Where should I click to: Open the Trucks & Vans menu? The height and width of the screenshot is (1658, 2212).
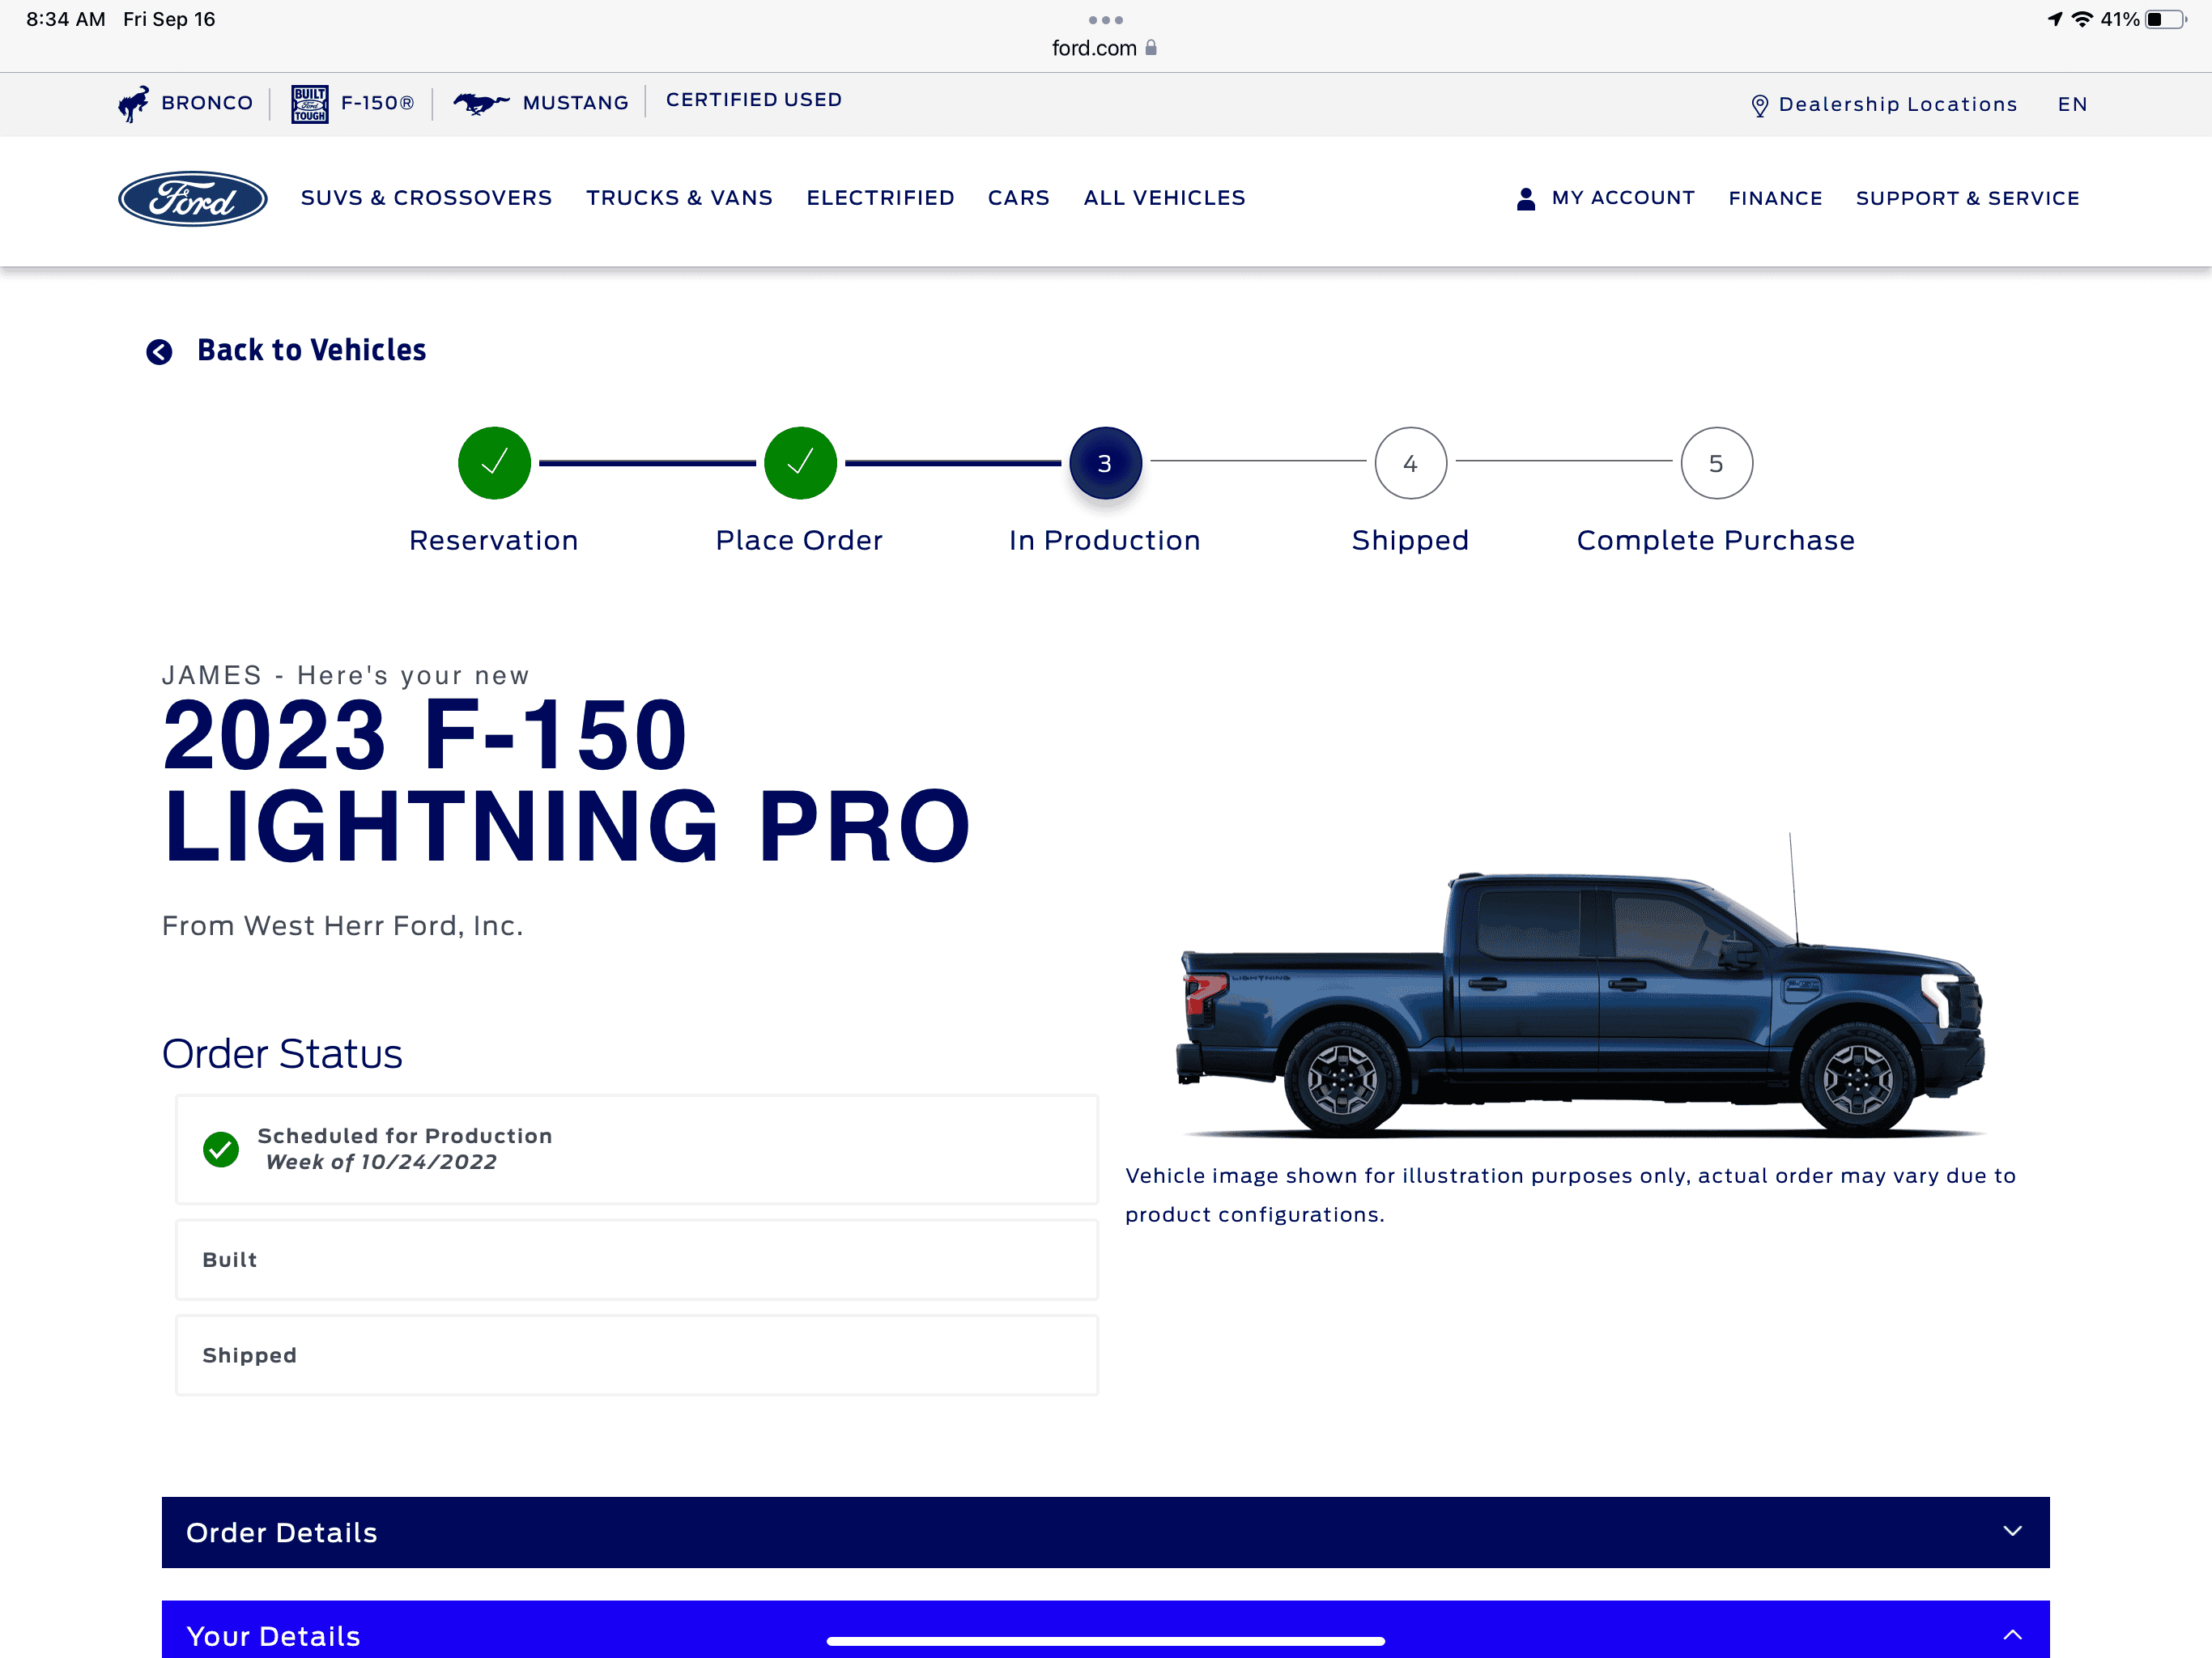click(x=679, y=198)
